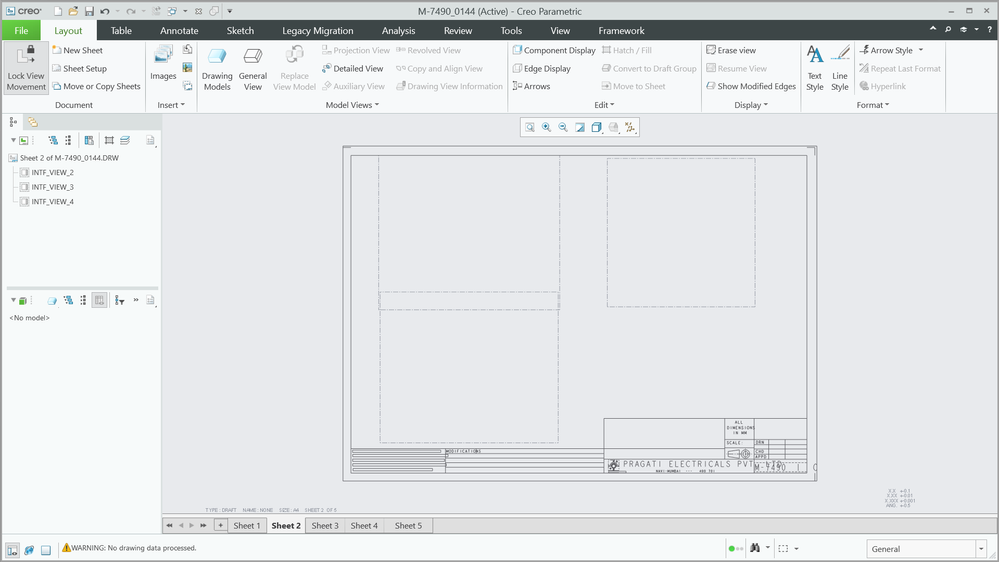Toggle the INTF_VIEW_4 tree item checkbox
Screen dimensions: 999x562
24,202
